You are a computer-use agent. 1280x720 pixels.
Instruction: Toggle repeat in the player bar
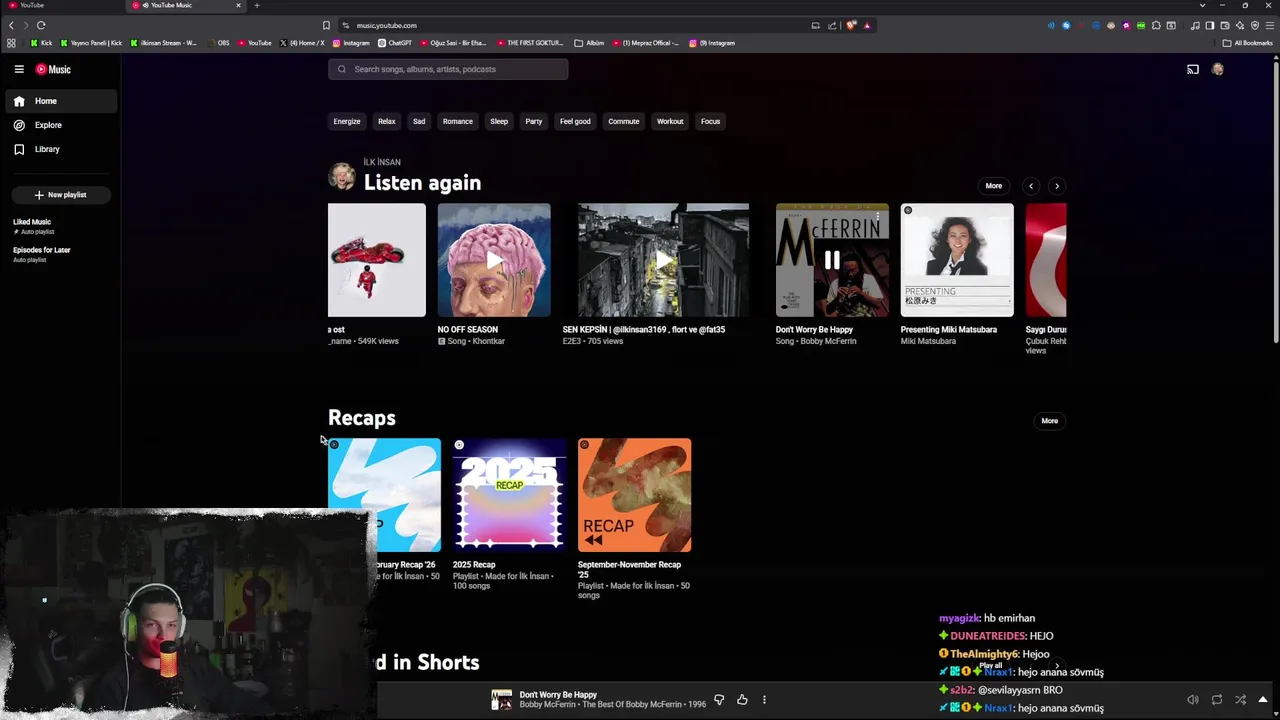point(1217,700)
